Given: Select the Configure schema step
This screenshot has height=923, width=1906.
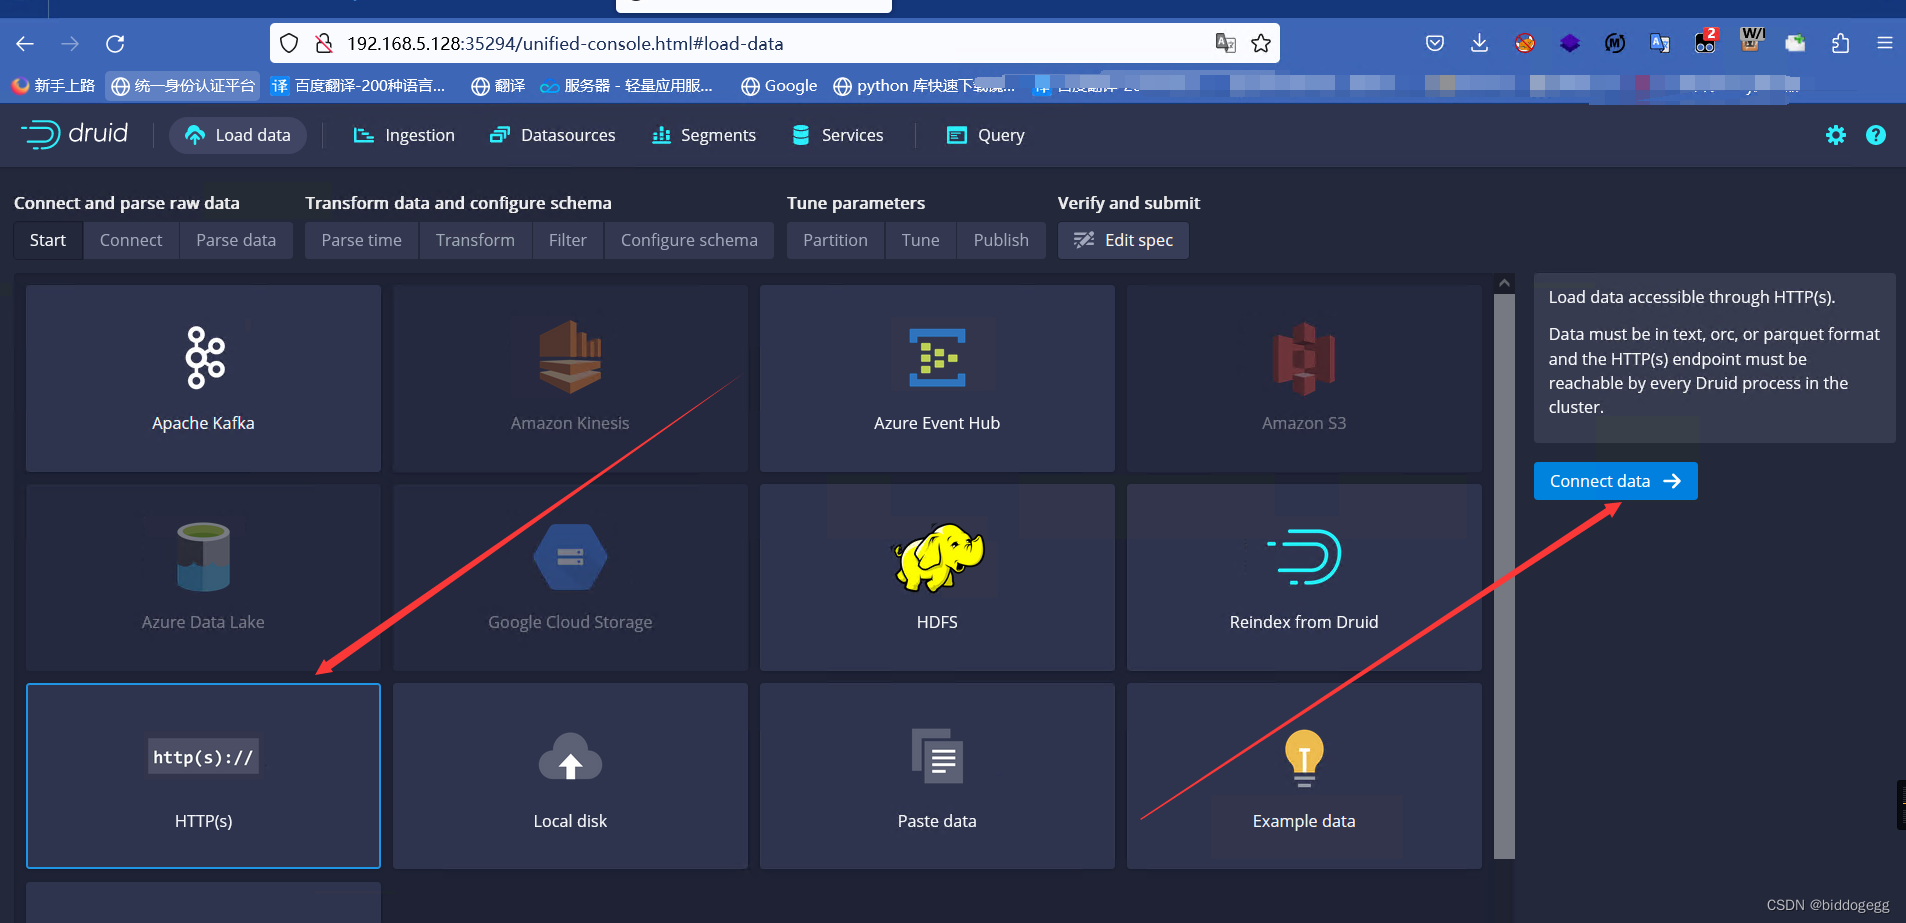Looking at the screenshot, I should (x=689, y=240).
